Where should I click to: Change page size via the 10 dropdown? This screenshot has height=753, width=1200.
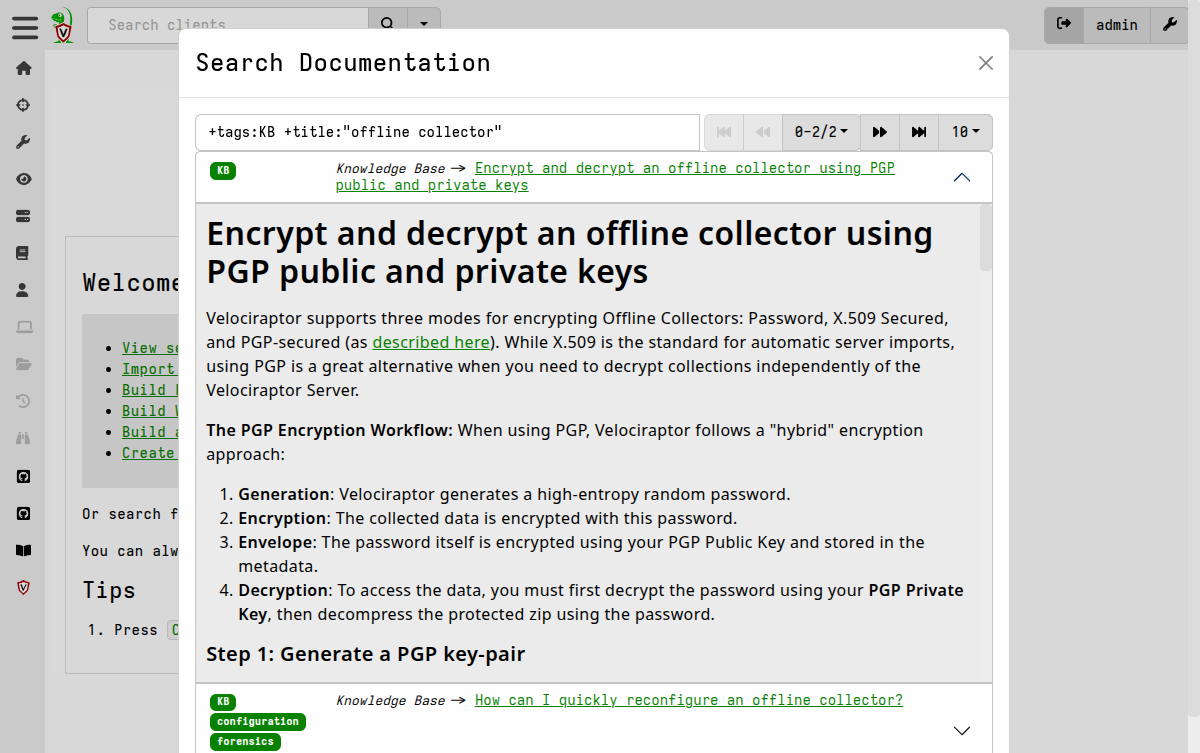coord(964,131)
